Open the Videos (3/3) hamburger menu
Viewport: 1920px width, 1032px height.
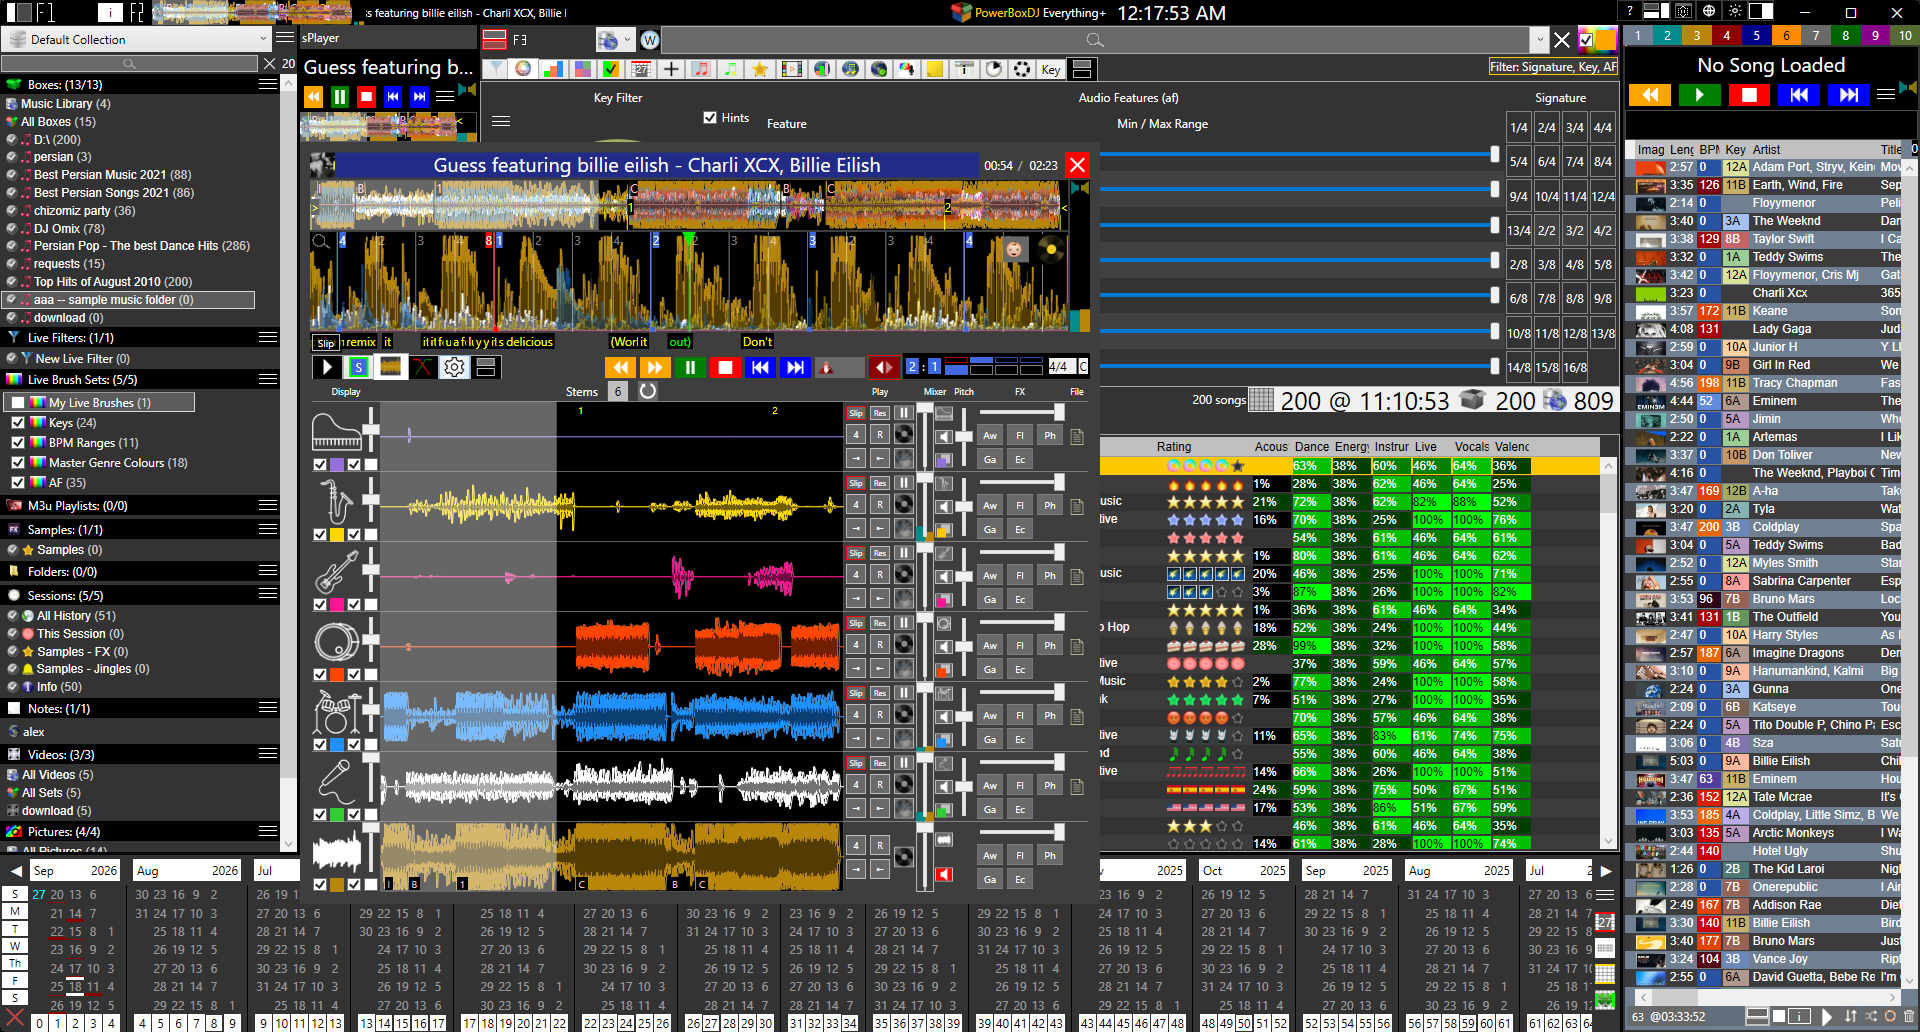268,754
